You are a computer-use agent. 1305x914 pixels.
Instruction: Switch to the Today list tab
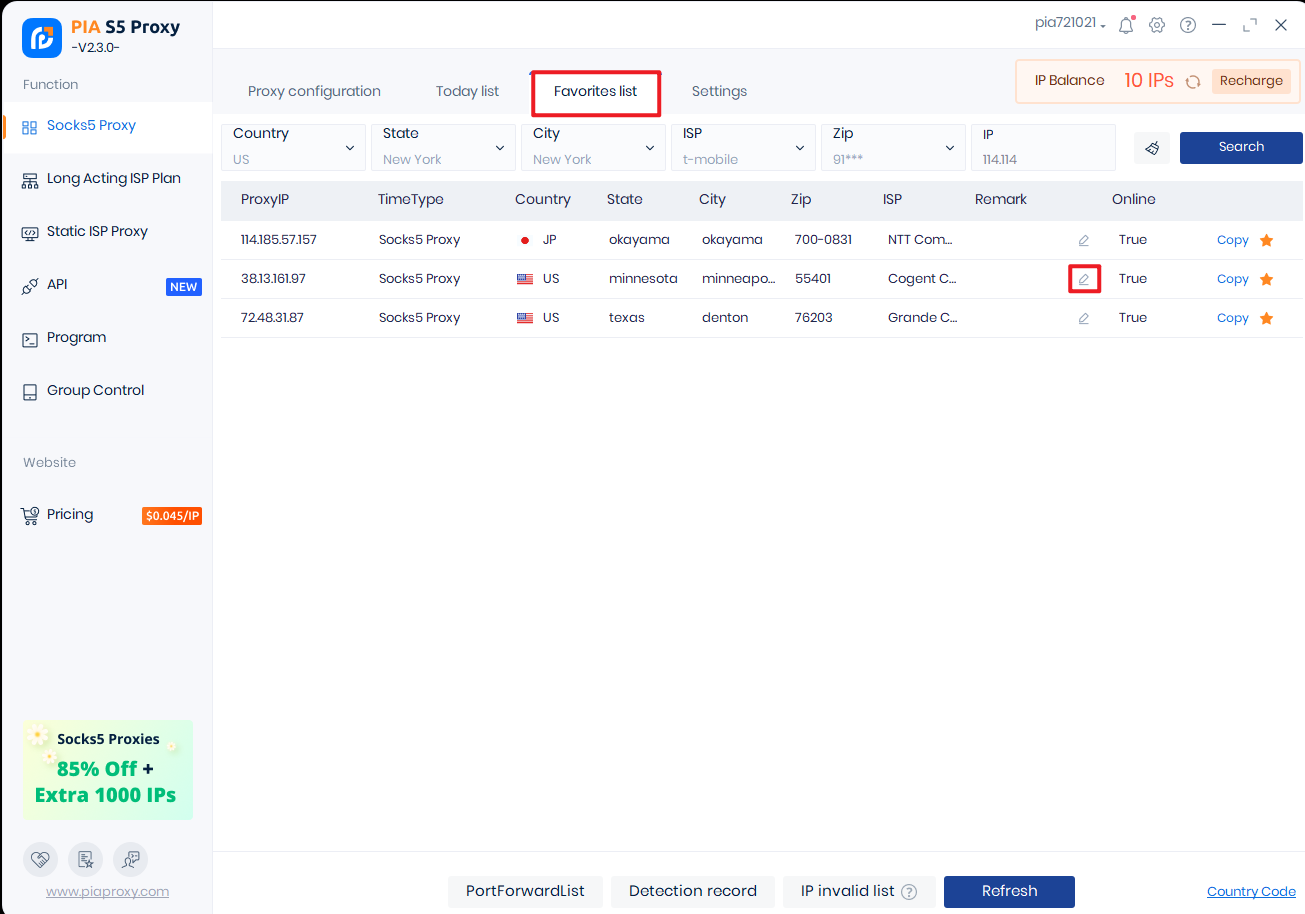coord(467,91)
